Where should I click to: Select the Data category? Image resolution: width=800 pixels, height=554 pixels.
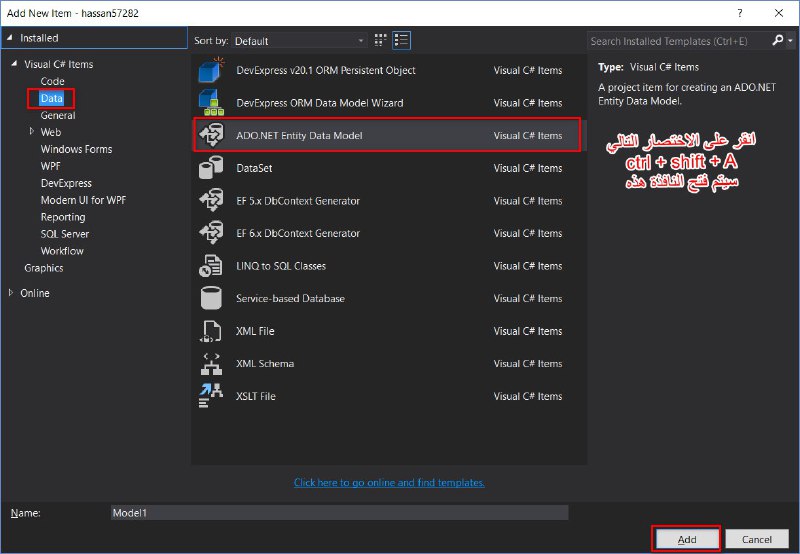tap(52, 98)
